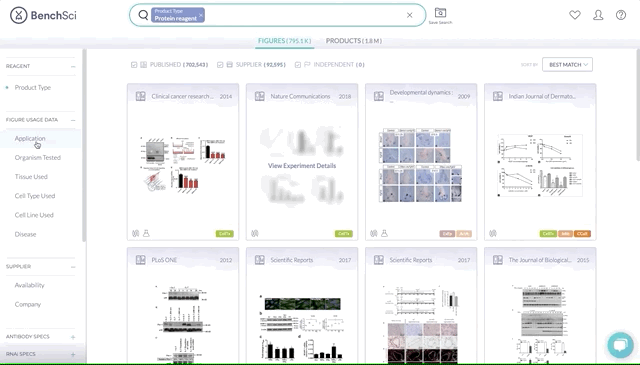The image size is (640, 365).
Task: Select the Cell Type Used filter
Action: pyautogui.click(x=35, y=196)
